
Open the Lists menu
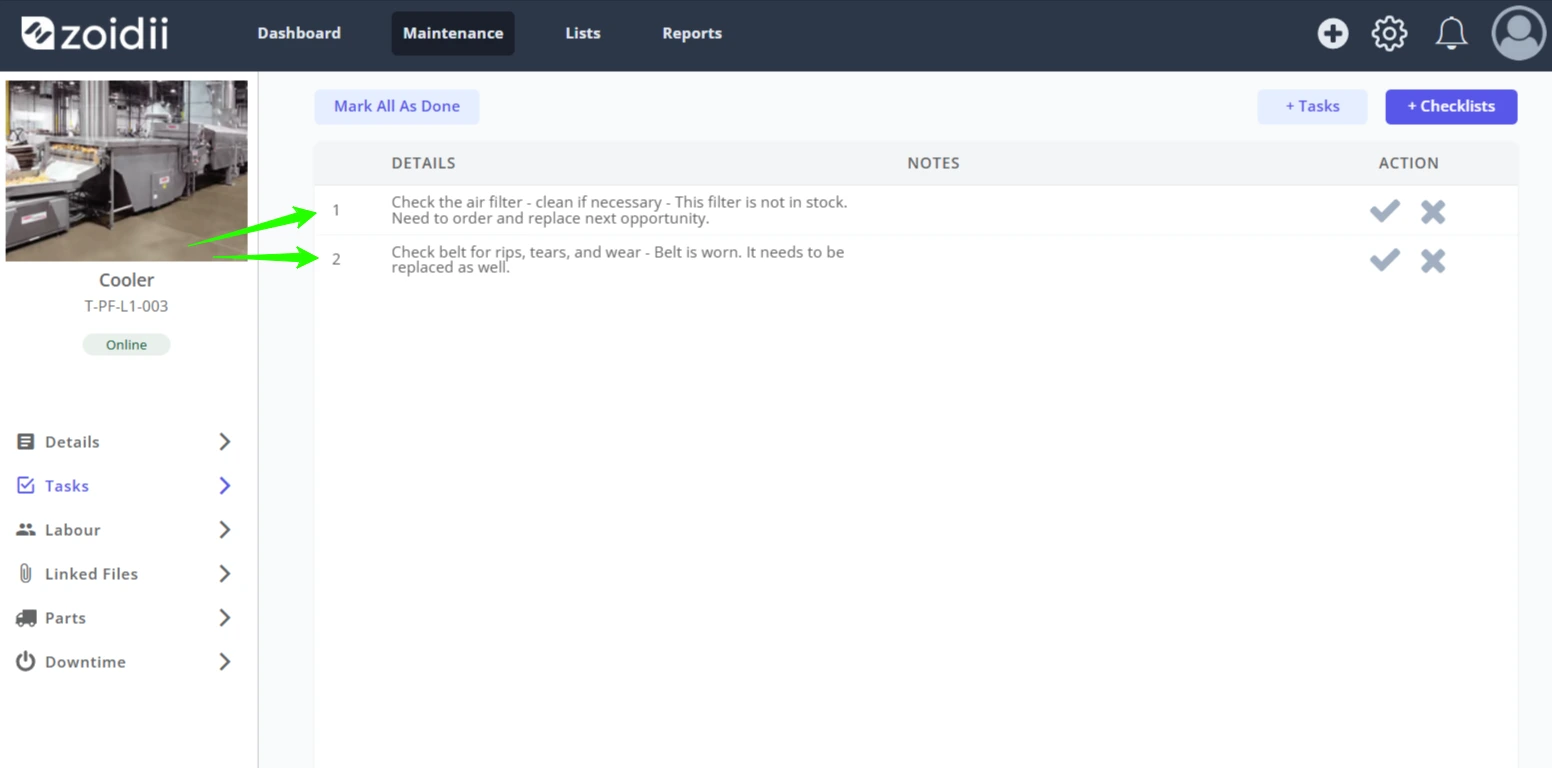(583, 33)
